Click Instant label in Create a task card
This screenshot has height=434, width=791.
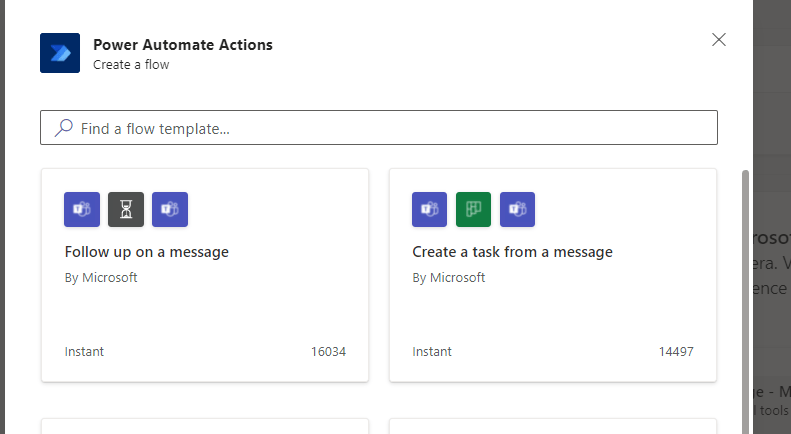tap(432, 352)
